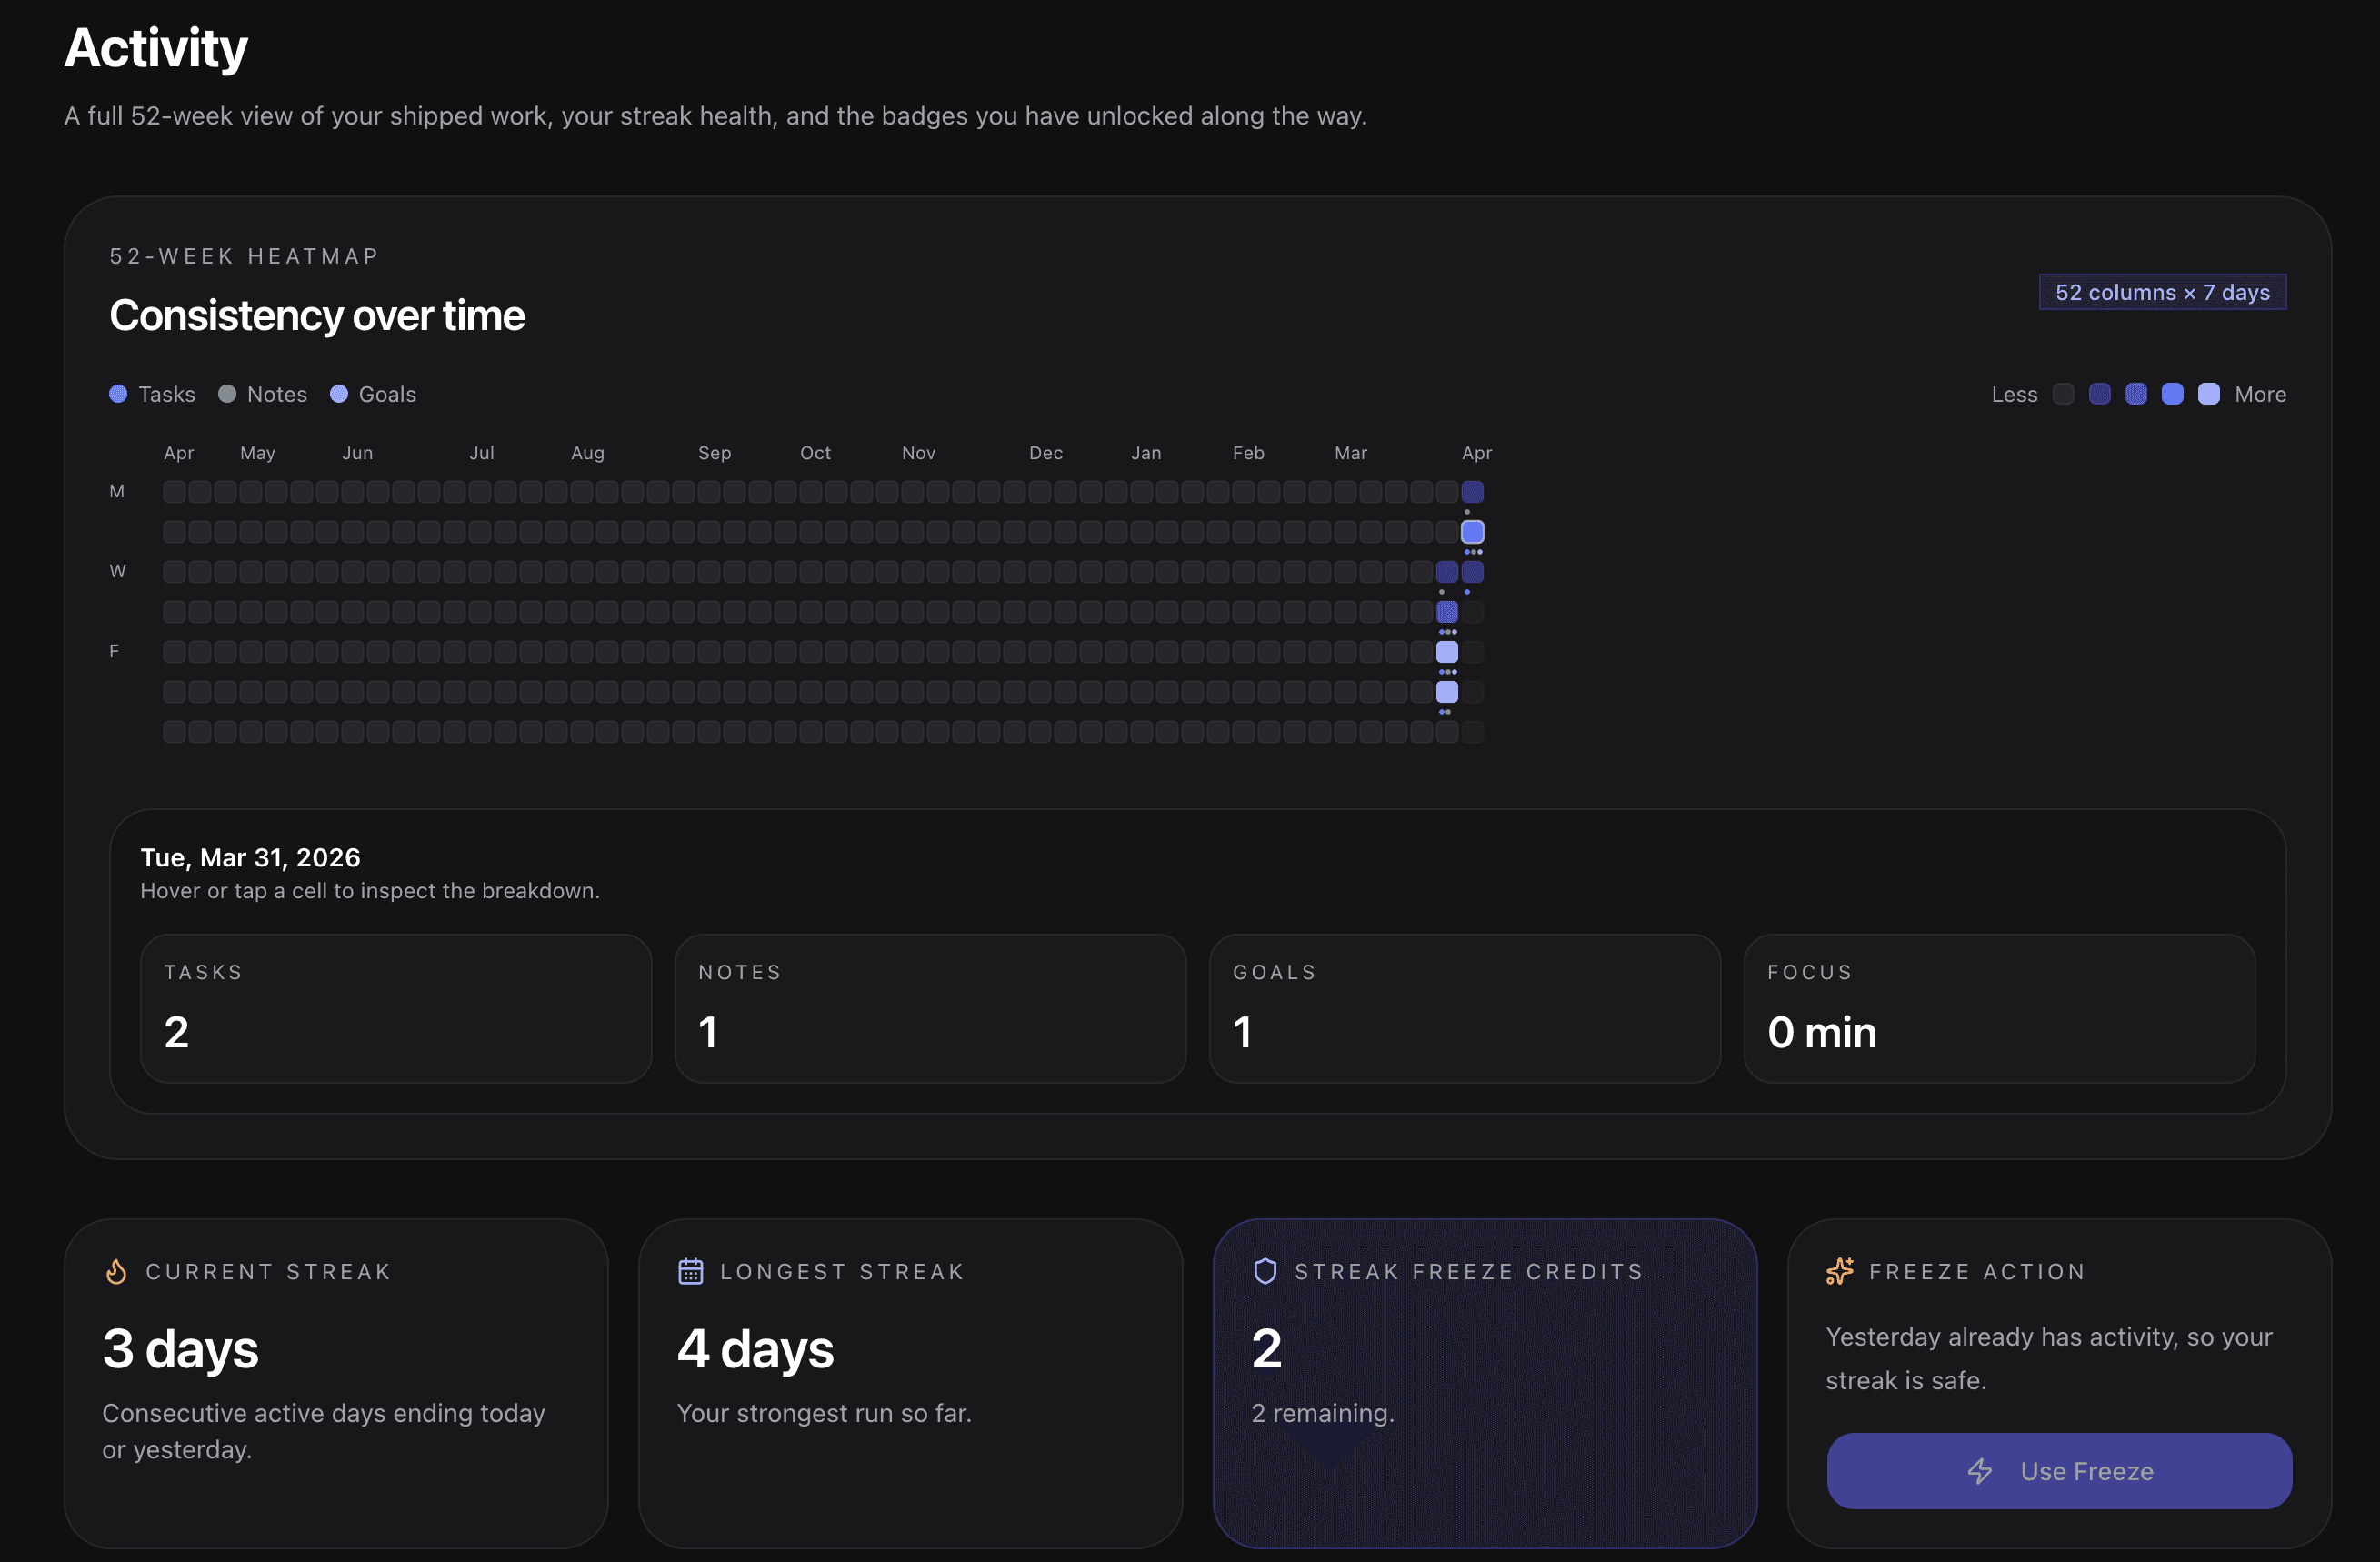Click the Activity page title
The image size is (2380, 1562).
156,48
